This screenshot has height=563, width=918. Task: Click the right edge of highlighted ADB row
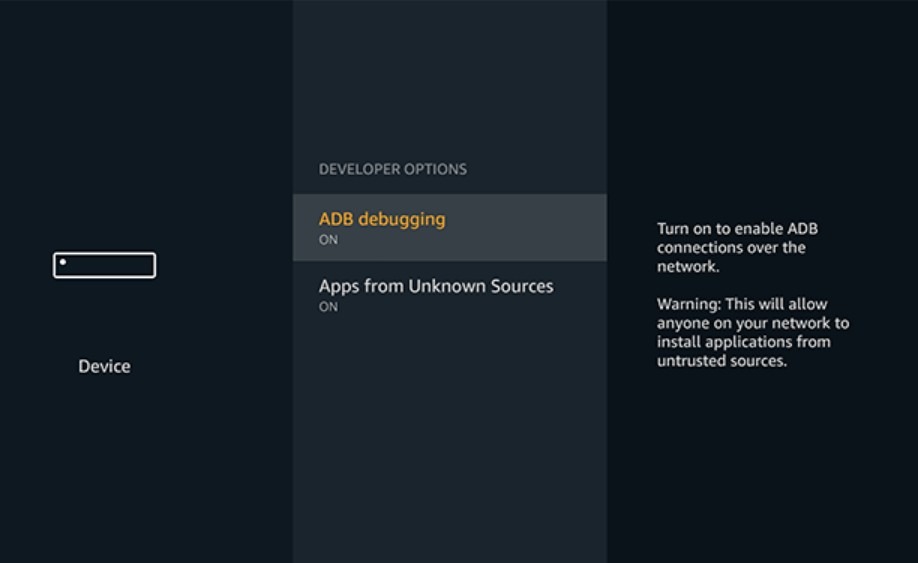click(590, 227)
